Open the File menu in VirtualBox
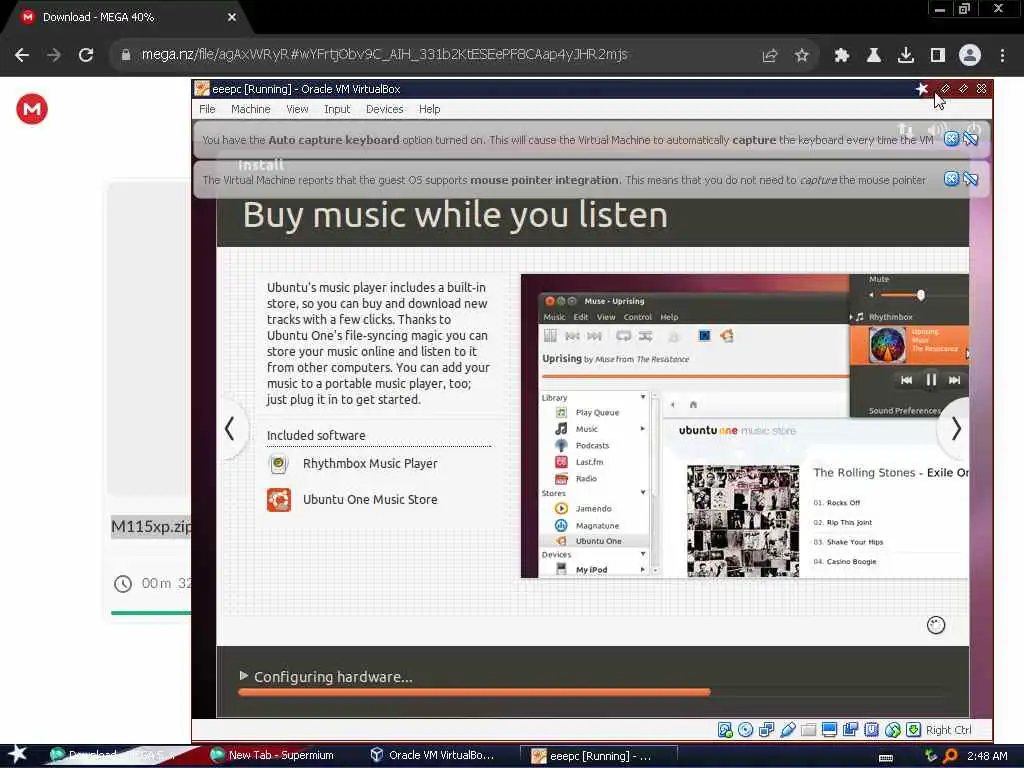The width and height of the screenshot is (1024, 768). click(x=207, y=109)
